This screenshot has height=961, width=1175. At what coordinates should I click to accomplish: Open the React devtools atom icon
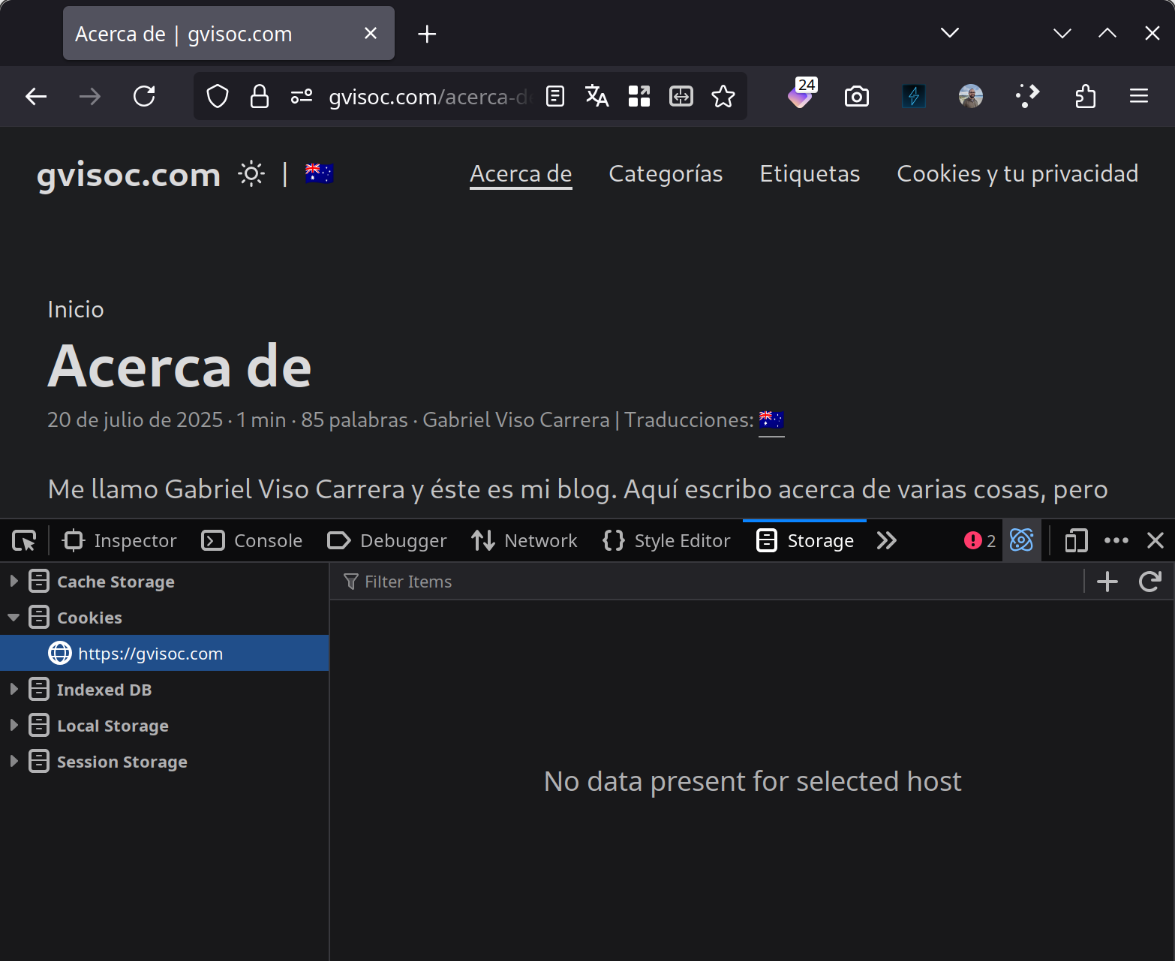coord(1021,540)
